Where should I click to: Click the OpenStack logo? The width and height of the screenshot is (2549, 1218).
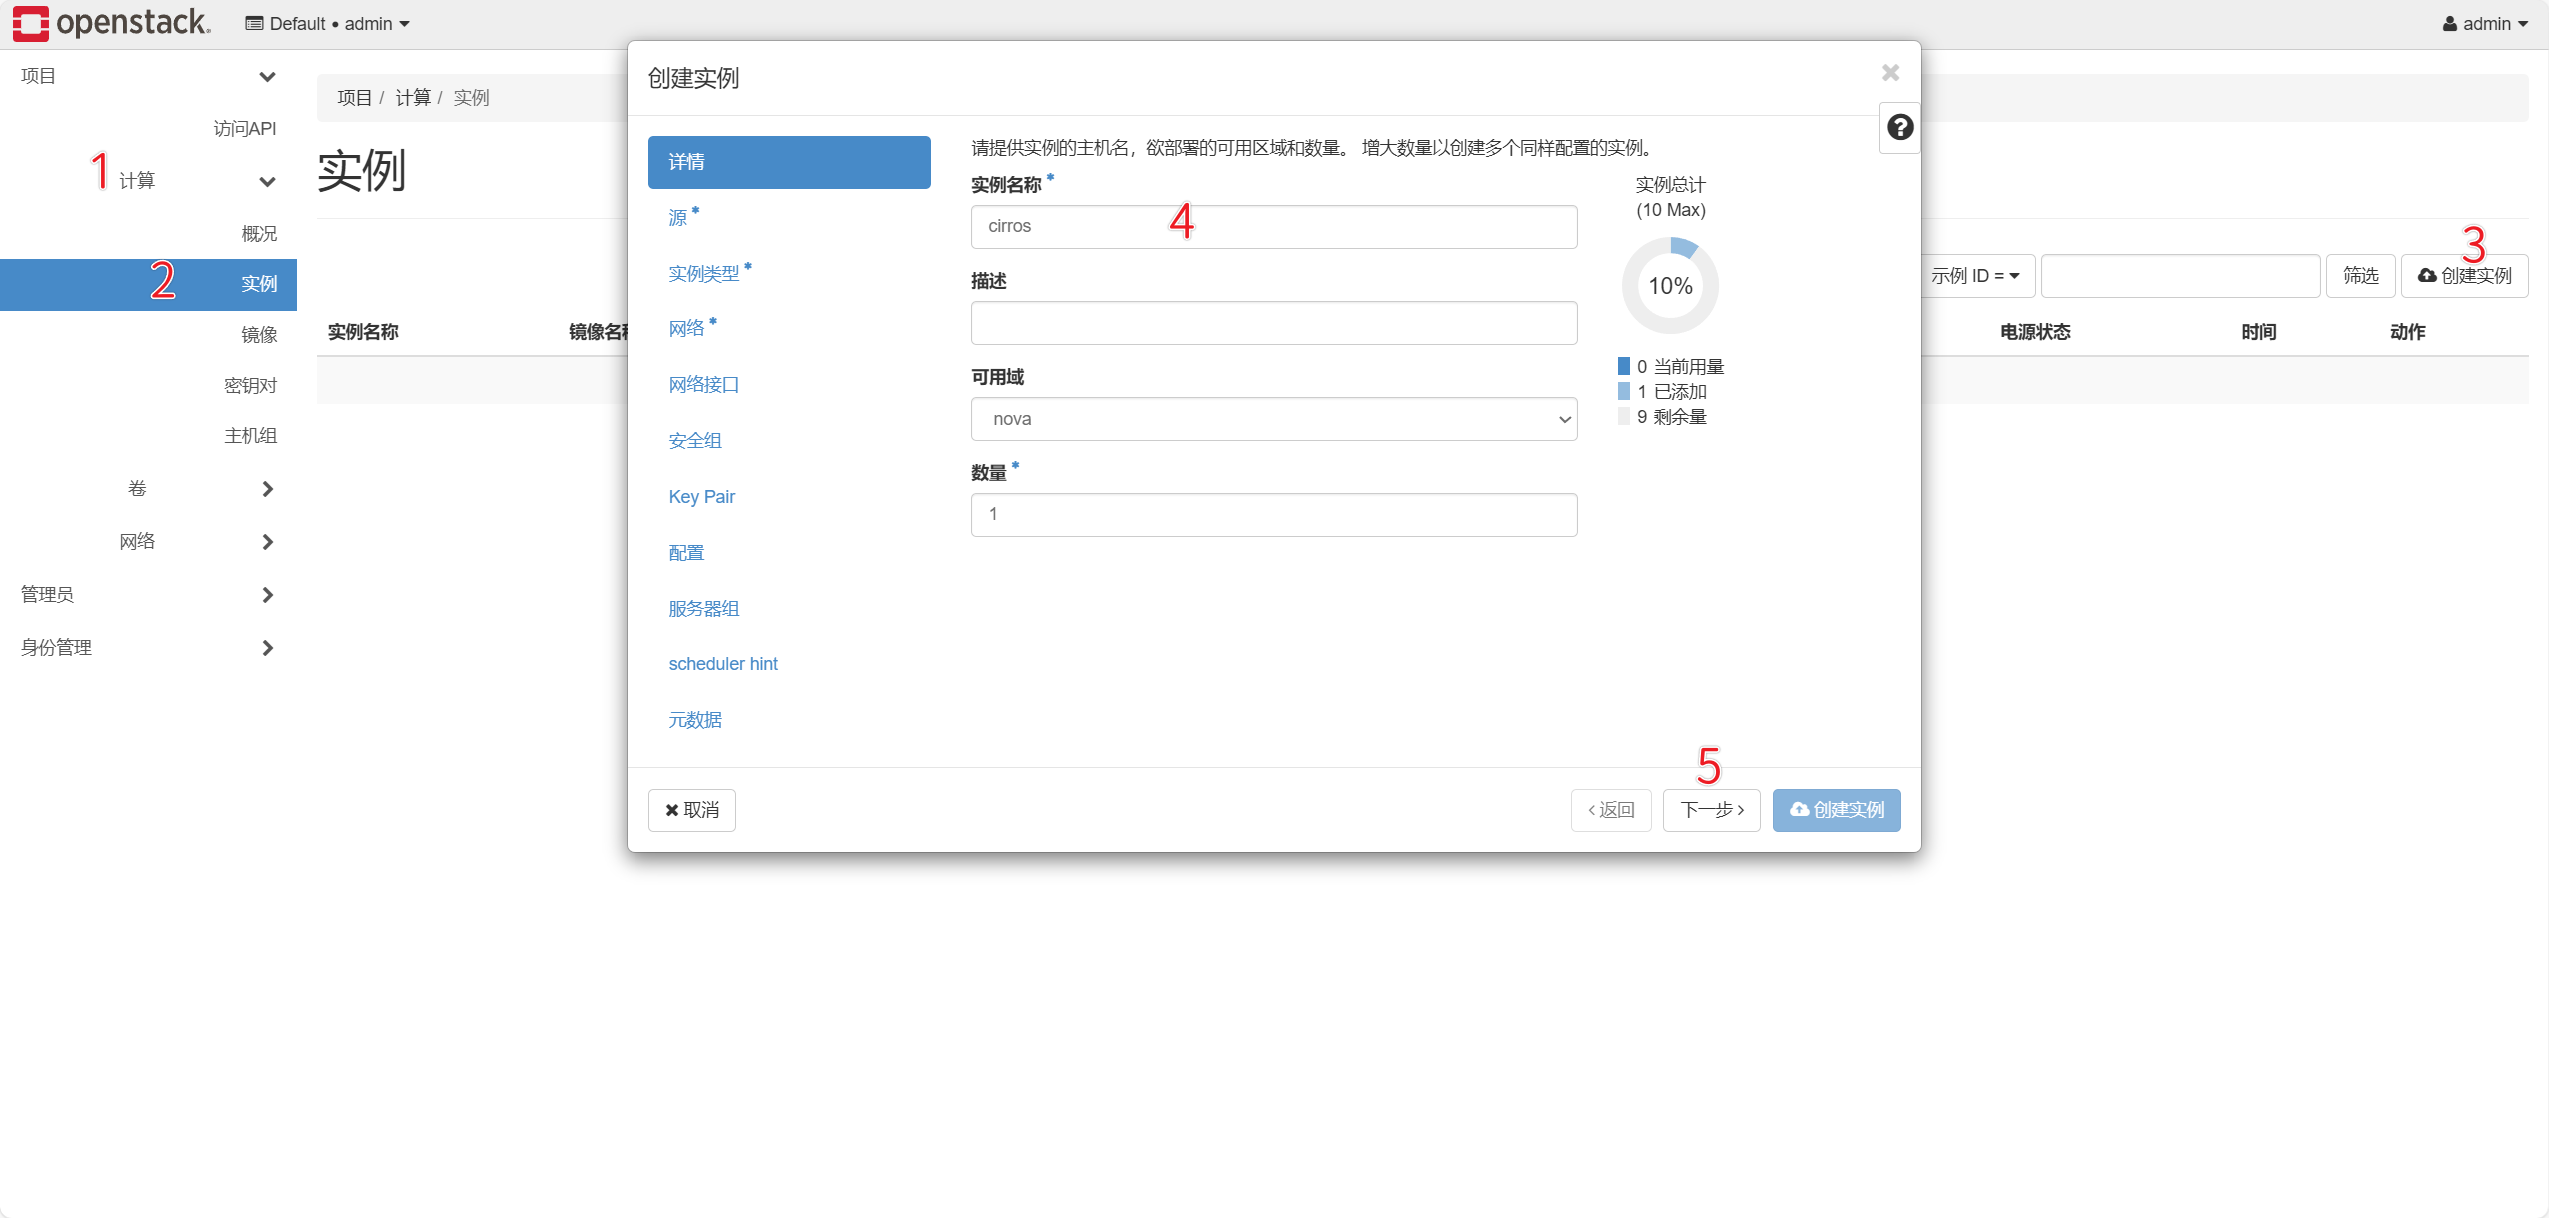tap(111, 23)
